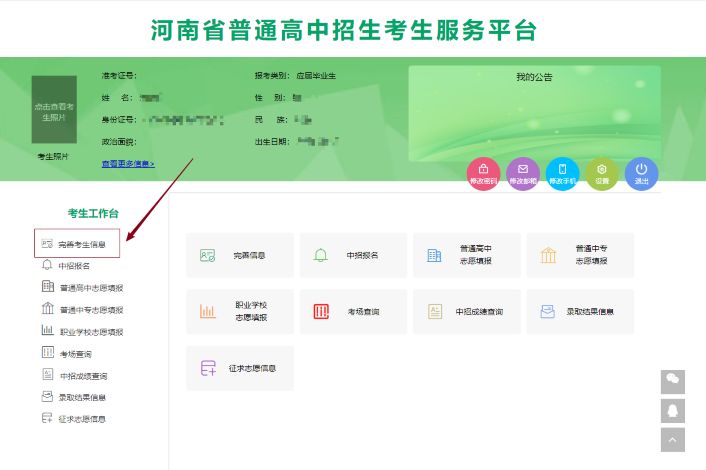Open the QQ floating icon
This screenshot has height=470, width=706.
click(673, 411)
